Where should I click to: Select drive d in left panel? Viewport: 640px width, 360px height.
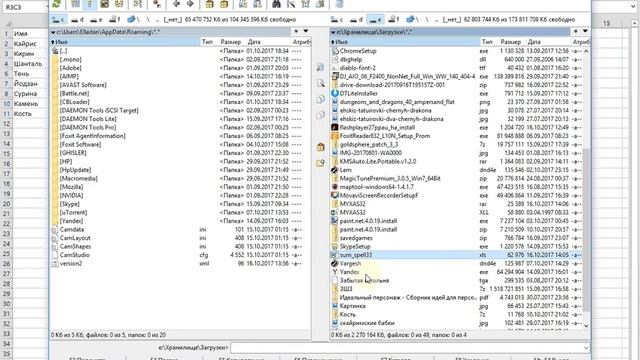click(77, 19)
